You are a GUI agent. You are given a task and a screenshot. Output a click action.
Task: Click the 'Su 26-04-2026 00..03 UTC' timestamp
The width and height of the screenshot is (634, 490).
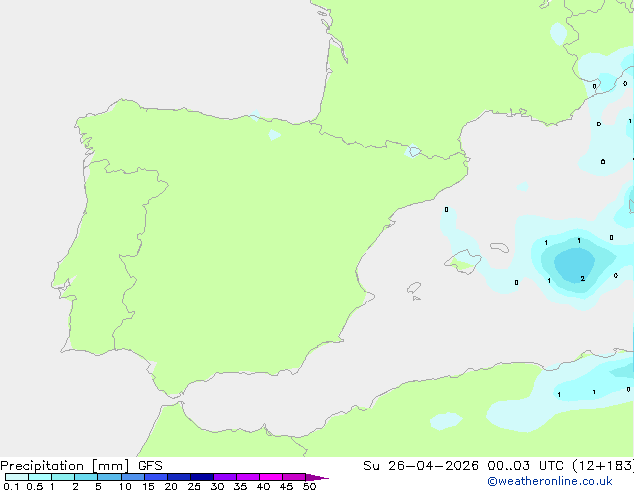pyautogui.click(x=463, y=466)
